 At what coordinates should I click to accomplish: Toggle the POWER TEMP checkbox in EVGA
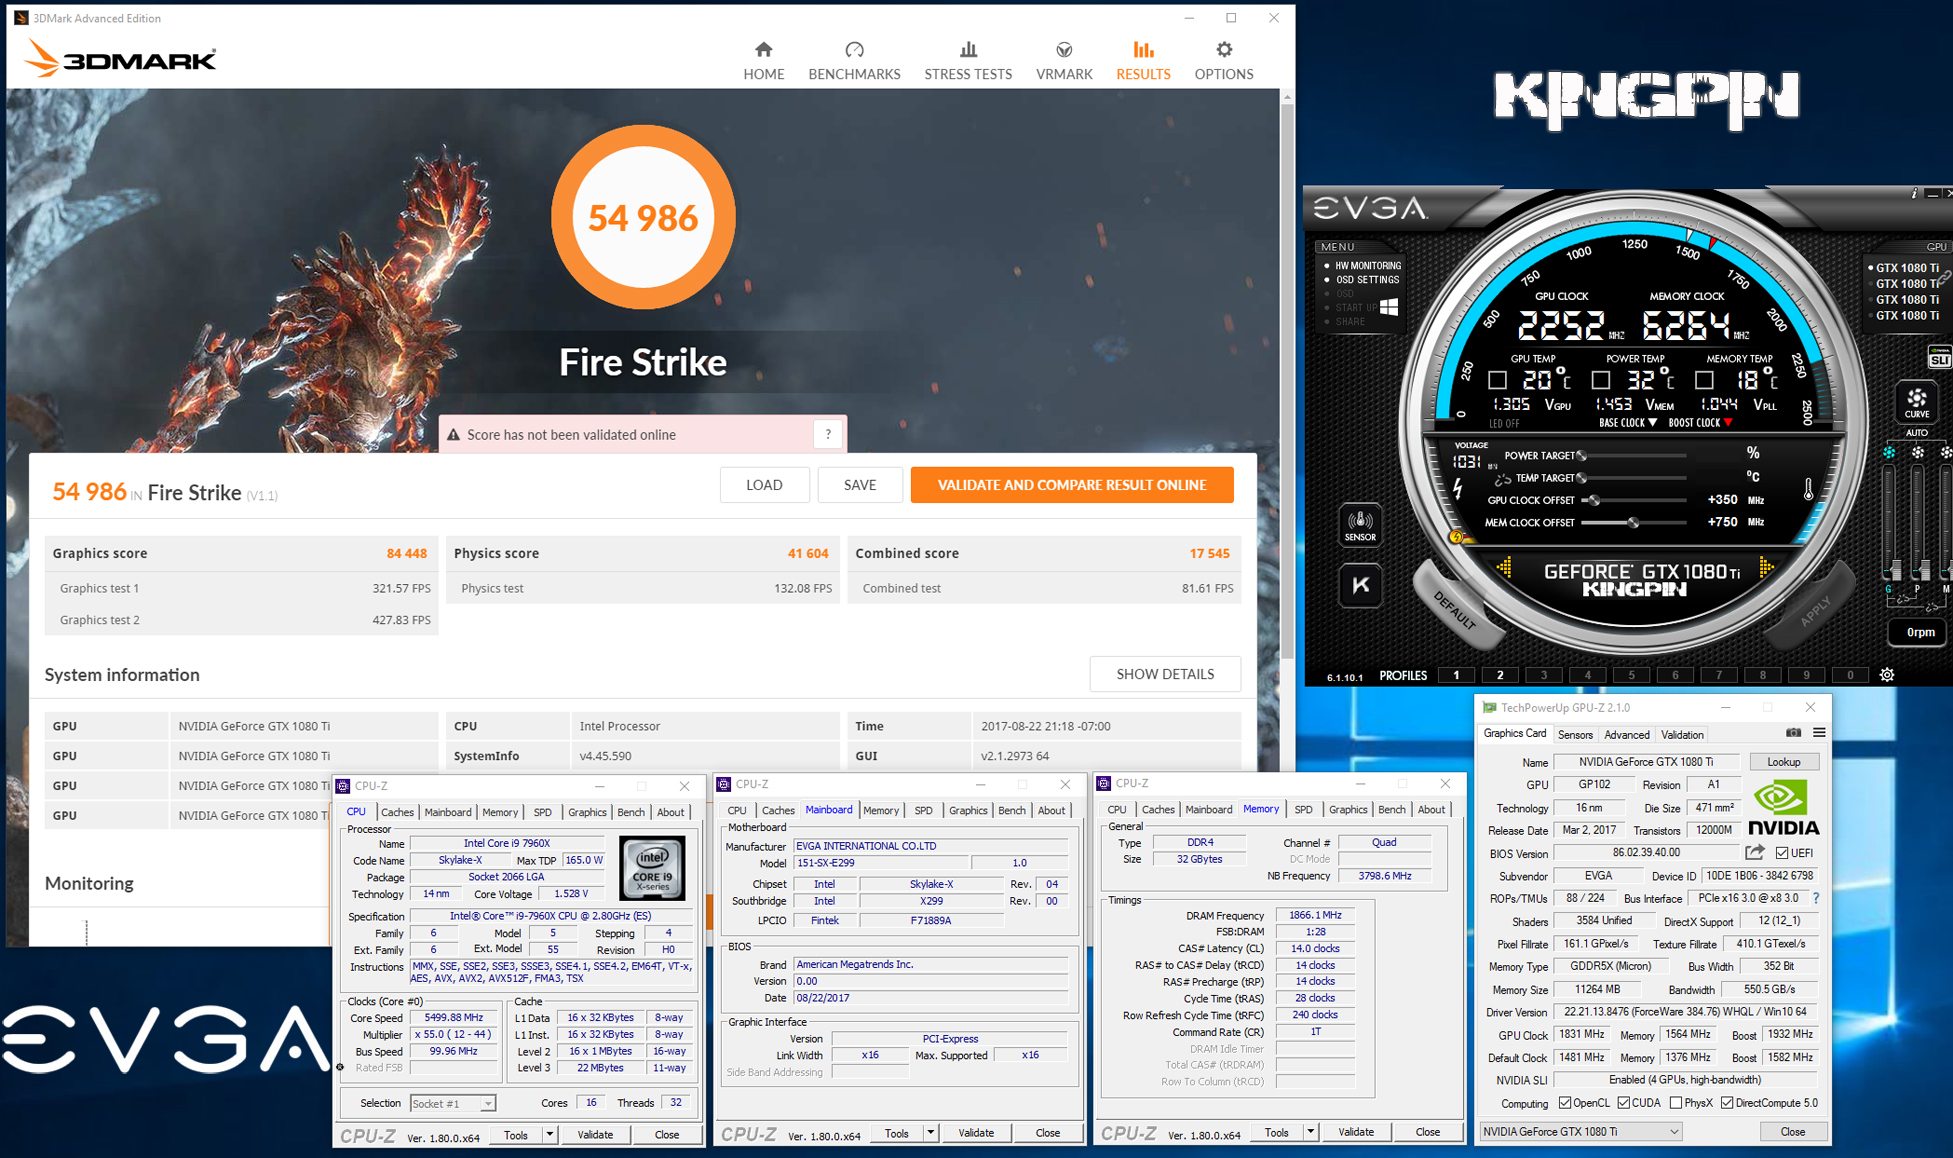tap(1600, 381)
